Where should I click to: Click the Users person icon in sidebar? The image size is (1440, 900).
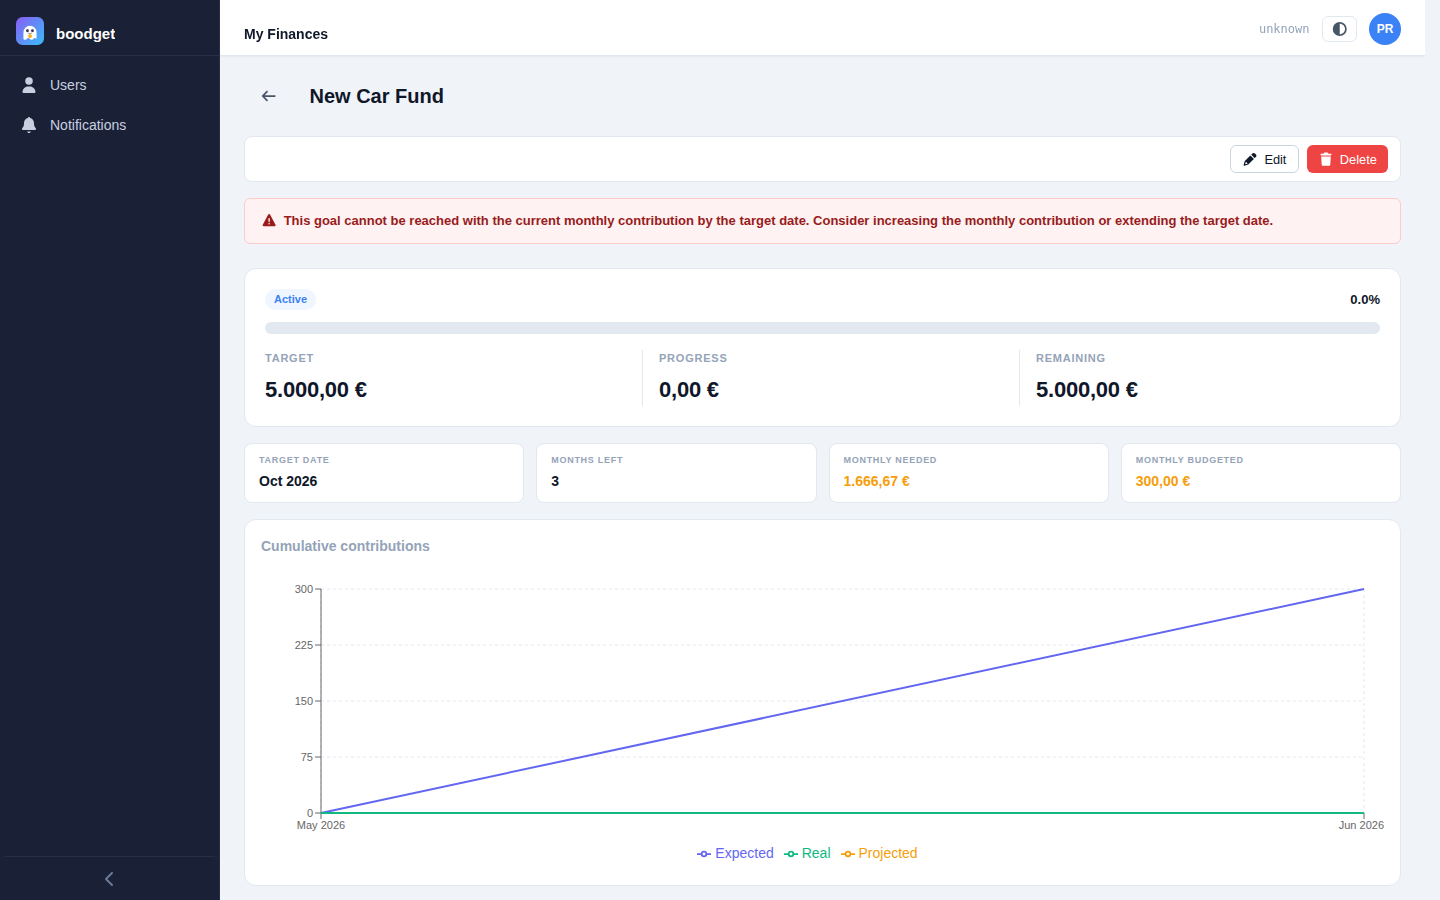(x=29, y=85)
